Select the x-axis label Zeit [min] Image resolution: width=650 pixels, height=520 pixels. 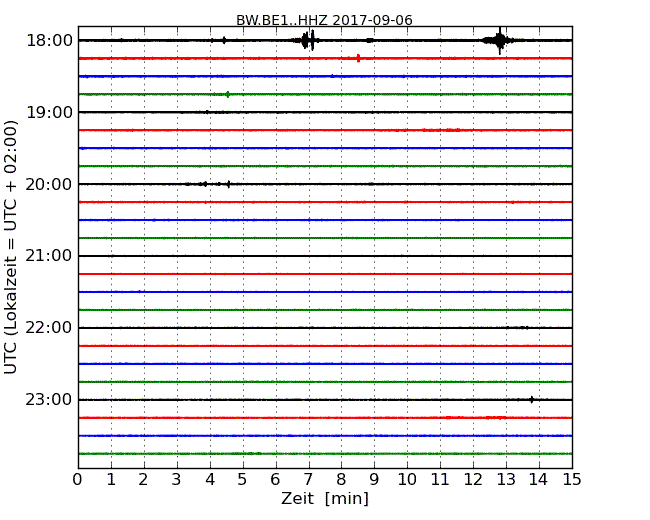coord(325,498)
